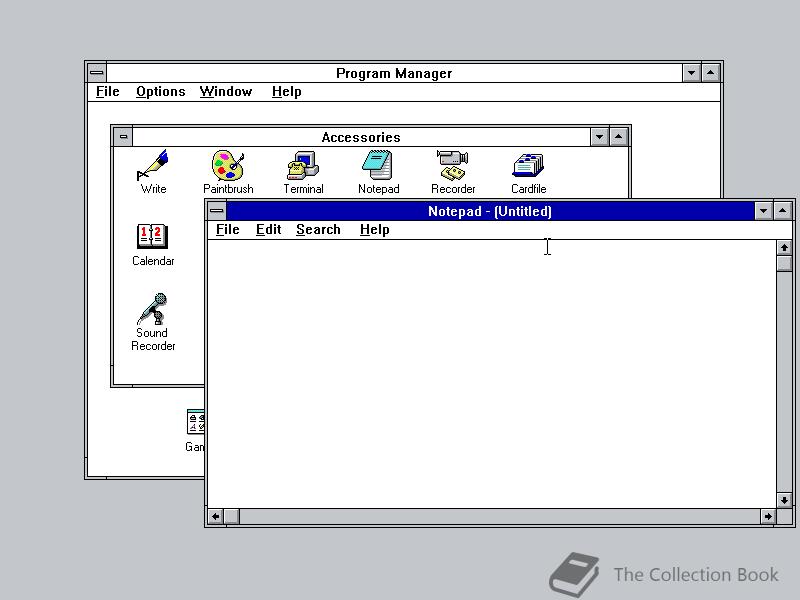Screen dimensions: 800x600
Task: Open the Write accessory icon
Action: point(153,165)
